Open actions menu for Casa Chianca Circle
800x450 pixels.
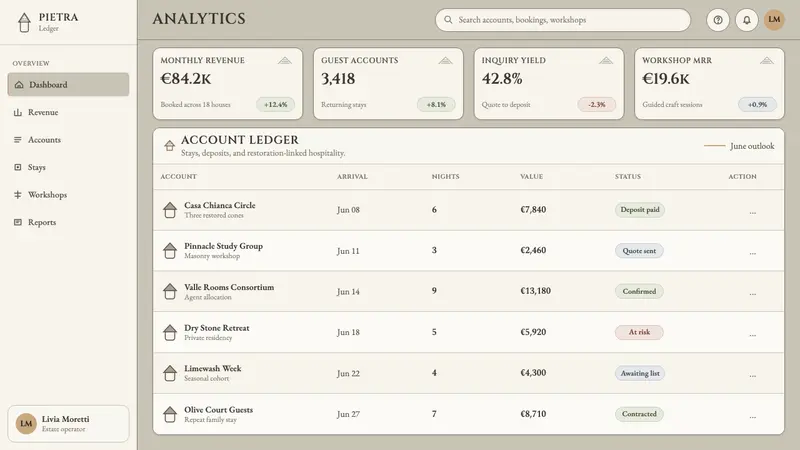(753, 212)
